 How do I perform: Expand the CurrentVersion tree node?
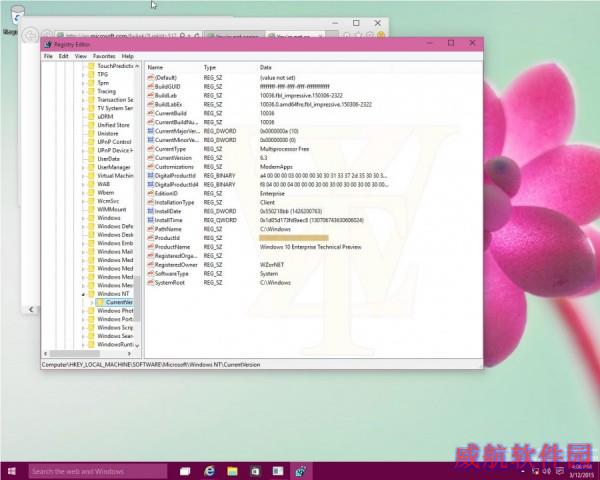tap(92, 302)
